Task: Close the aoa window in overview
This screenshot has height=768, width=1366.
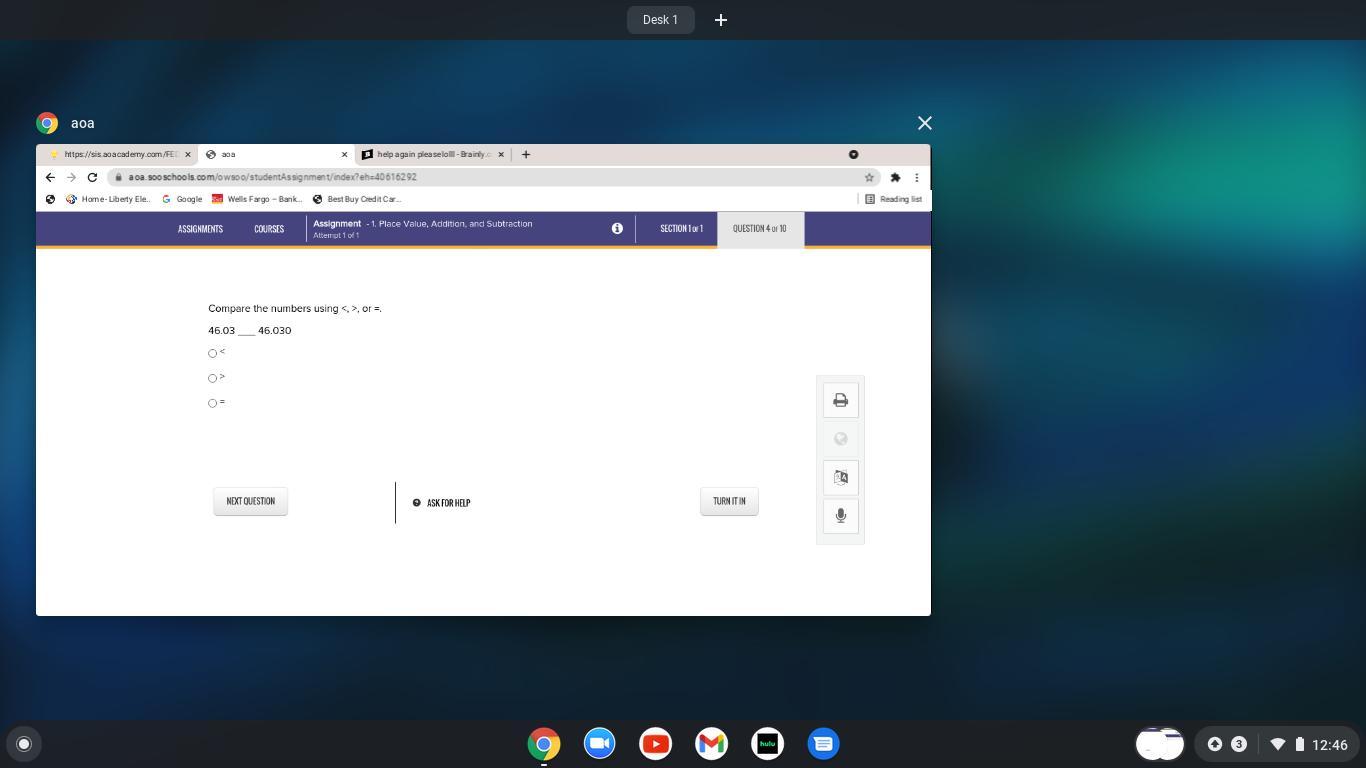Action: click(x=924, y=123)
